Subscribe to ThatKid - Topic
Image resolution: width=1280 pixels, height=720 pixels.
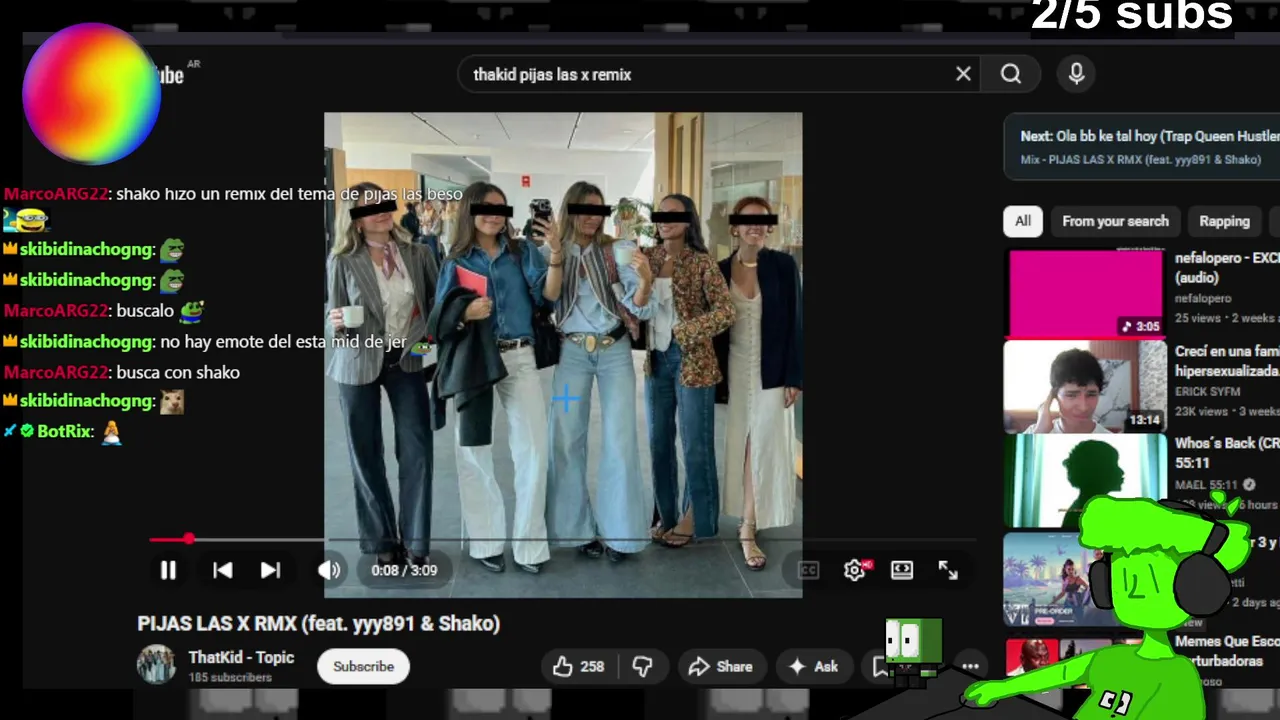click(x=363, y=666)
